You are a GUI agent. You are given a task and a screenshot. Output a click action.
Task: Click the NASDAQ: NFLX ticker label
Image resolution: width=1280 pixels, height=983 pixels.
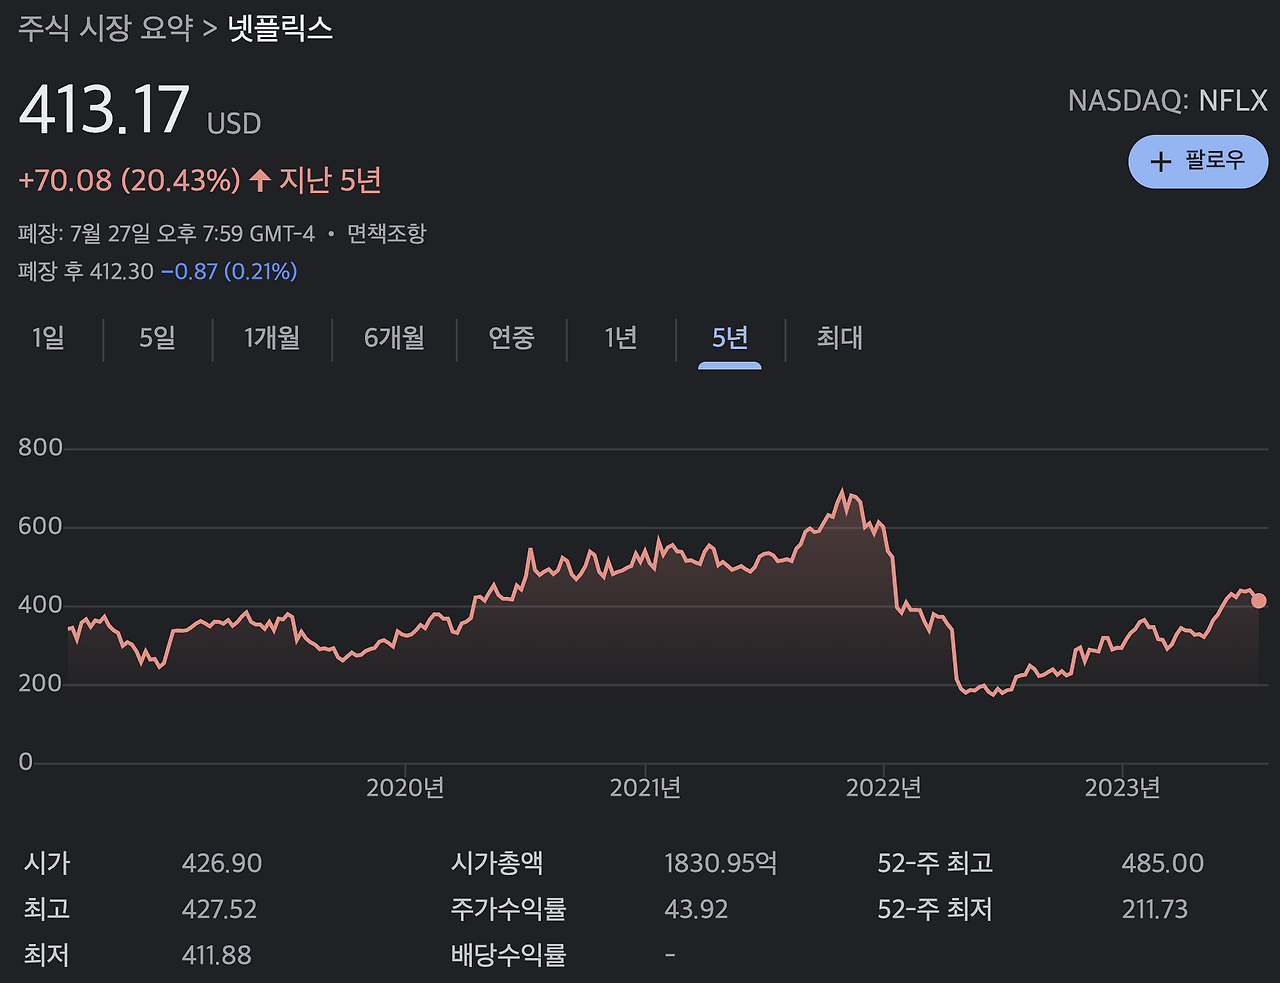coord(1167,101)
